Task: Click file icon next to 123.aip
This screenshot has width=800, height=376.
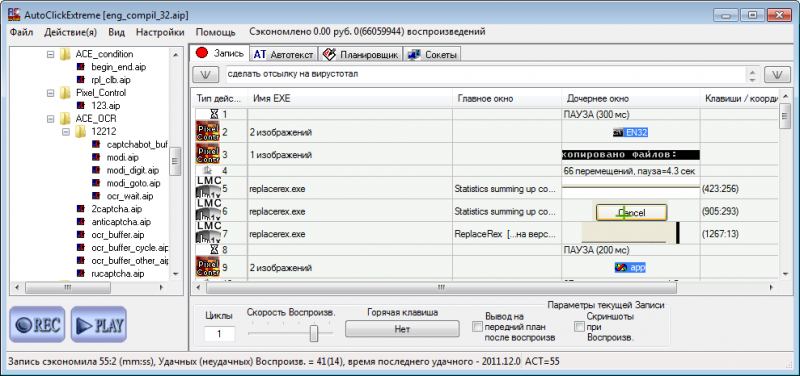Action: [81, 106]
